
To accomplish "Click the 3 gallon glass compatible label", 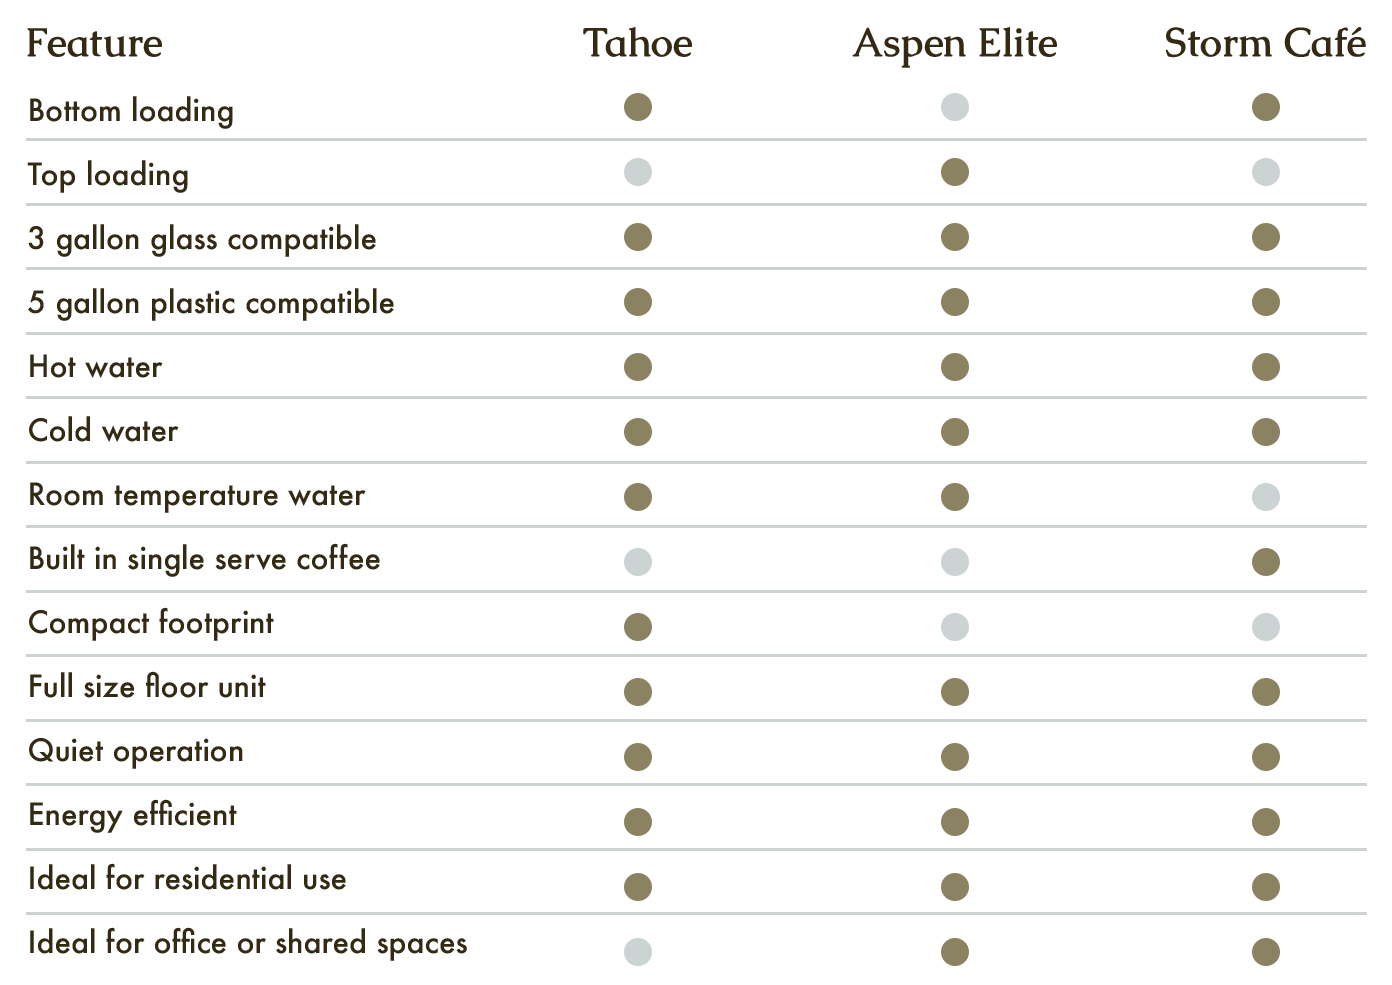I will pos(202,239).
